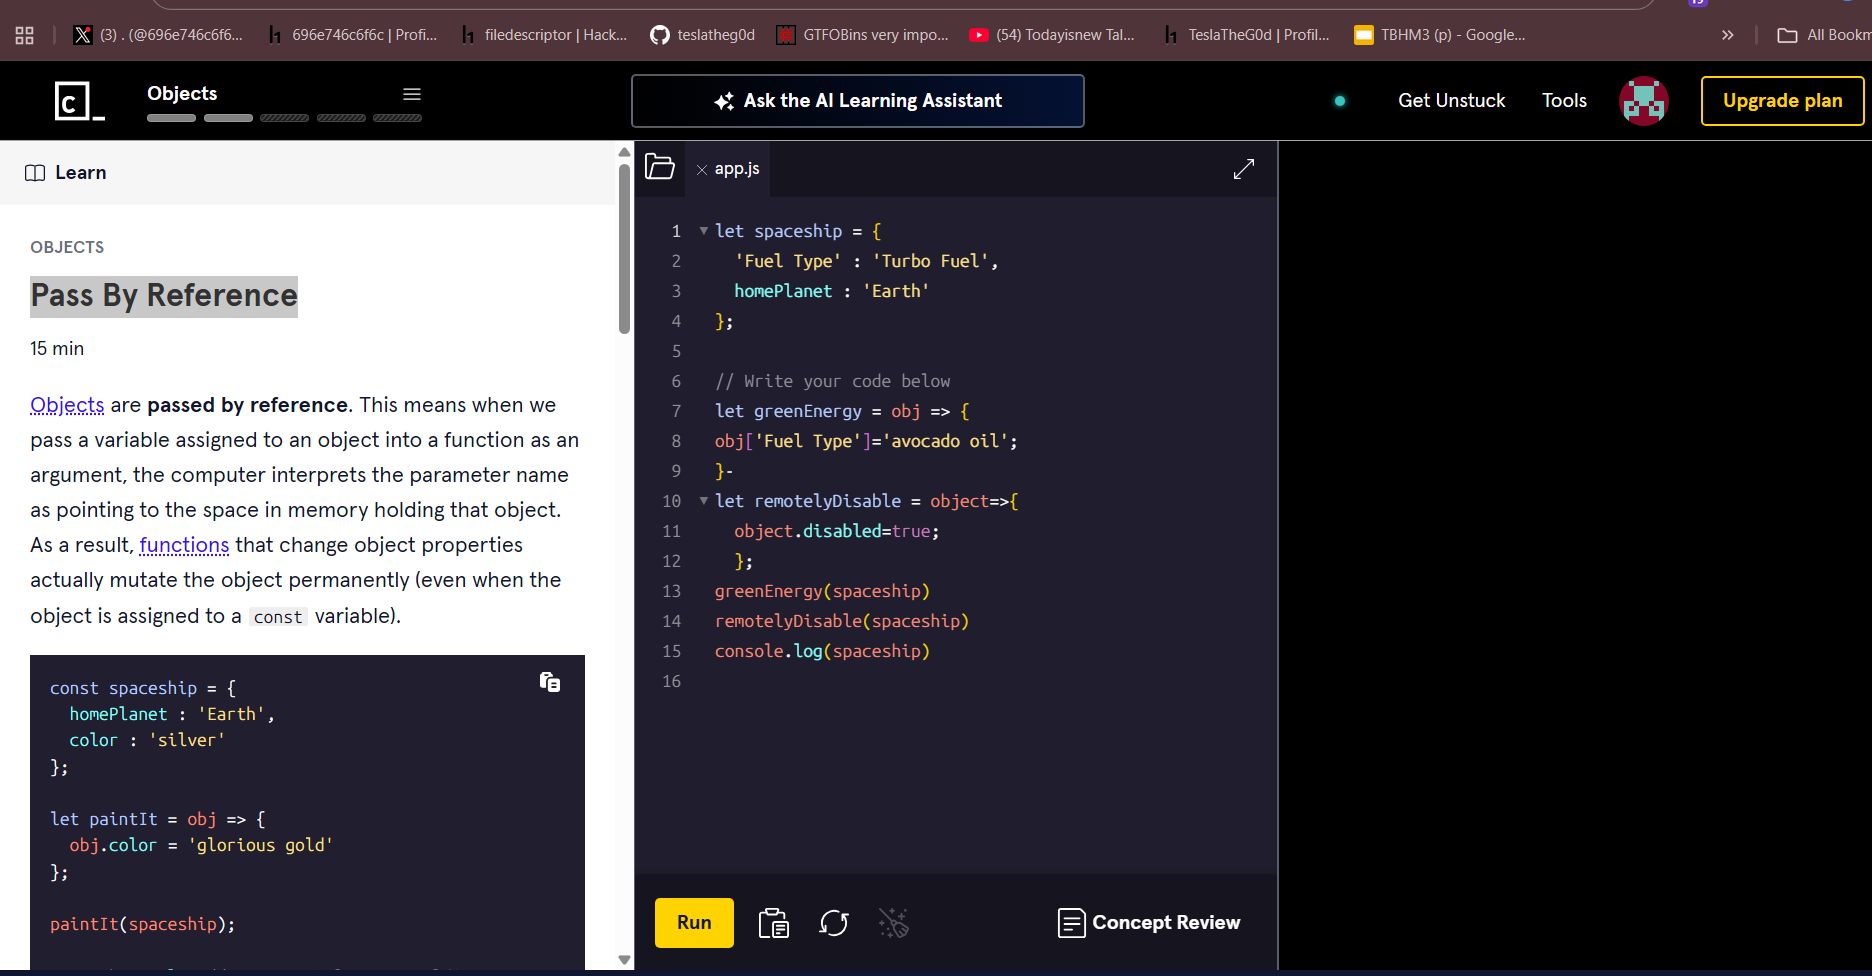
Task: Open the Get Unstuck menu
Action: [x=1451, y=101]
